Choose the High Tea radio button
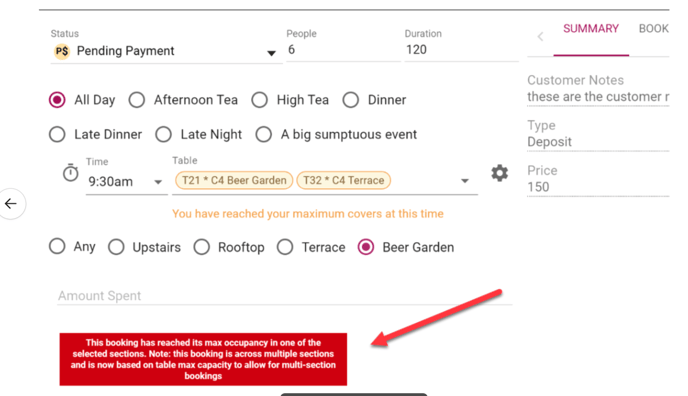The image size is (688, 396). coord(259,100)
